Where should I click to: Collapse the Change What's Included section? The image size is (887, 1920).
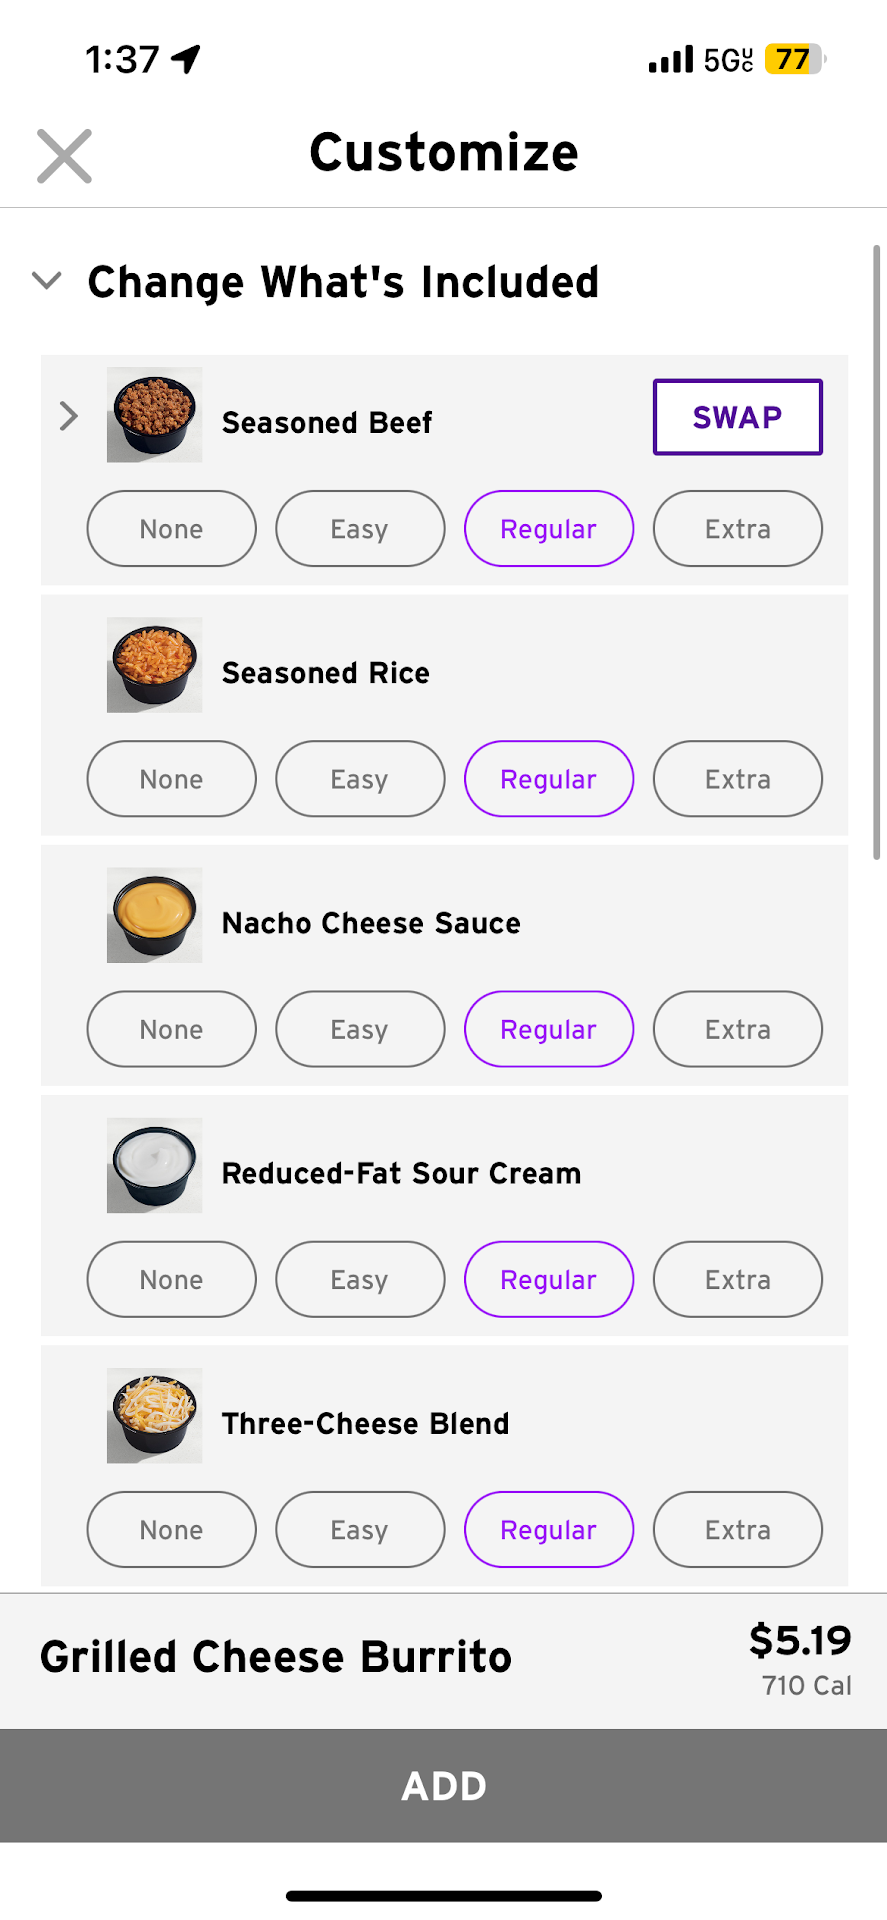[x=47, y=281]
